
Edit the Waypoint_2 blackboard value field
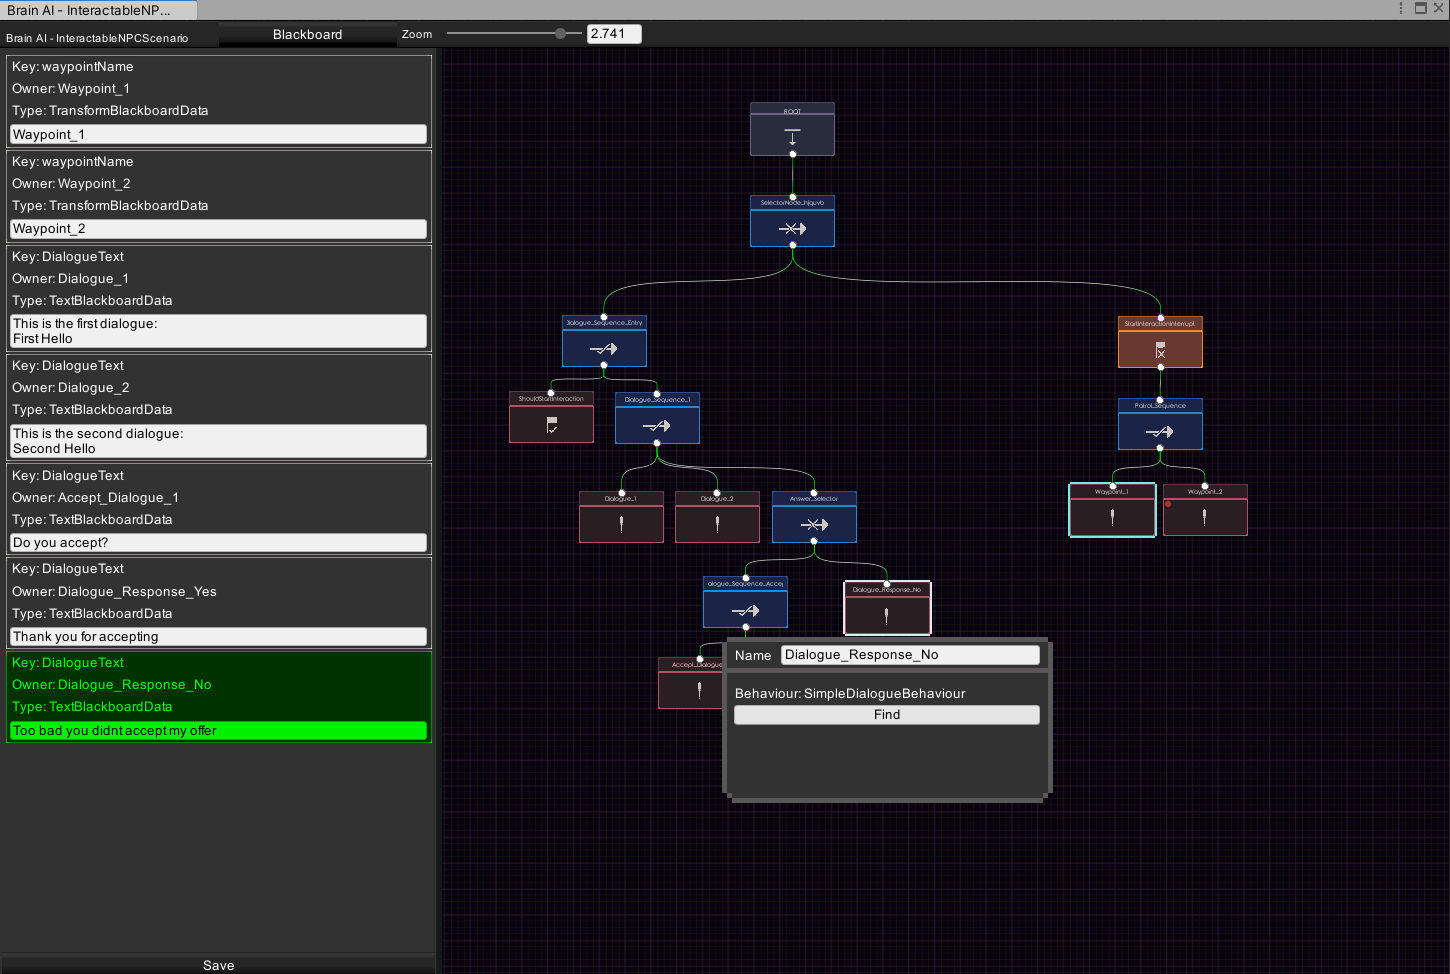pos(218,229)
